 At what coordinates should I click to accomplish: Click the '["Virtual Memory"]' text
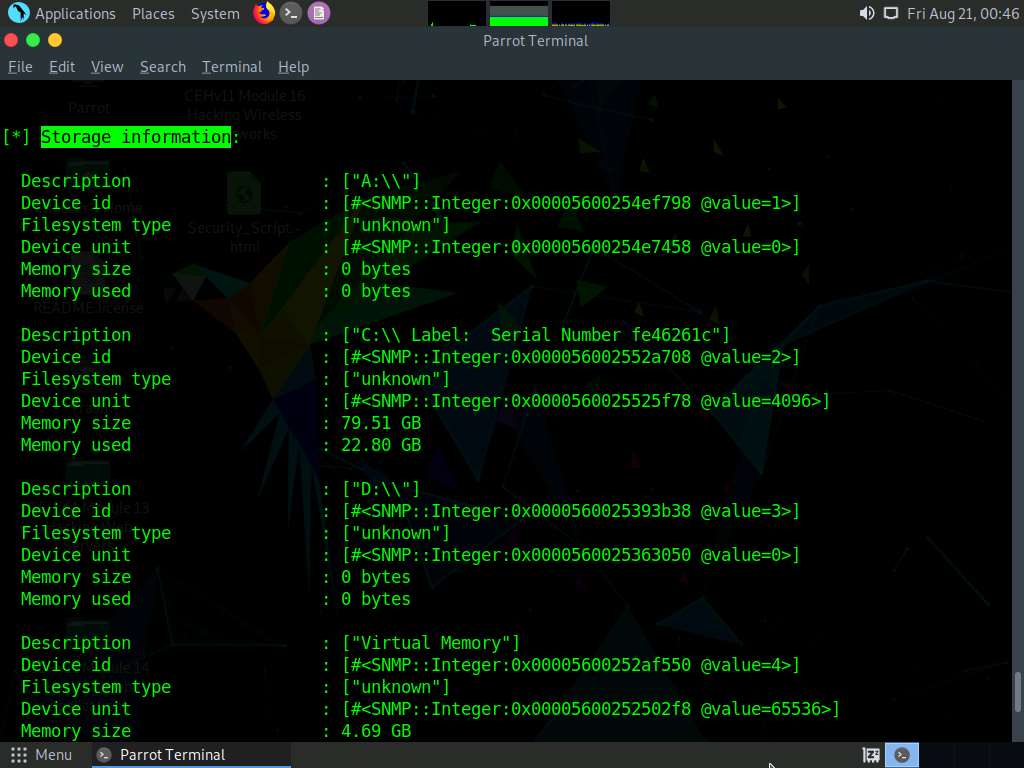point(431,643)
